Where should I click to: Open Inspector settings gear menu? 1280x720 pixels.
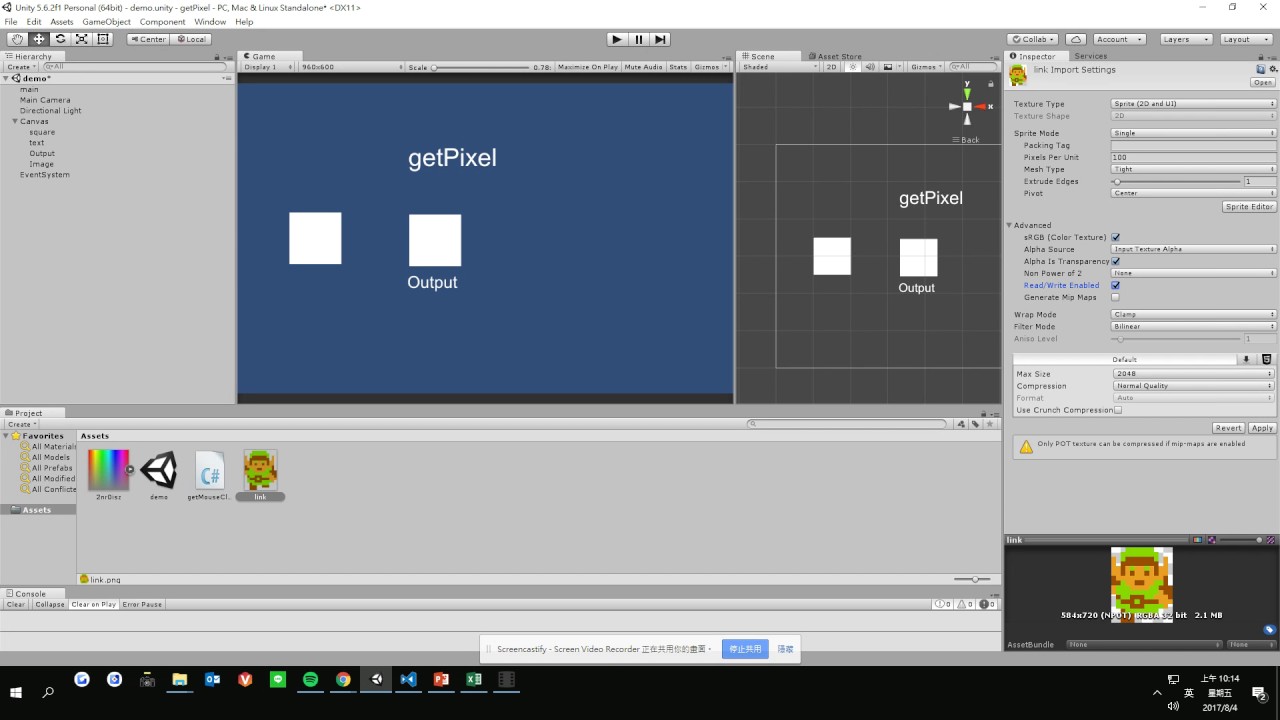pos(1272,70)
